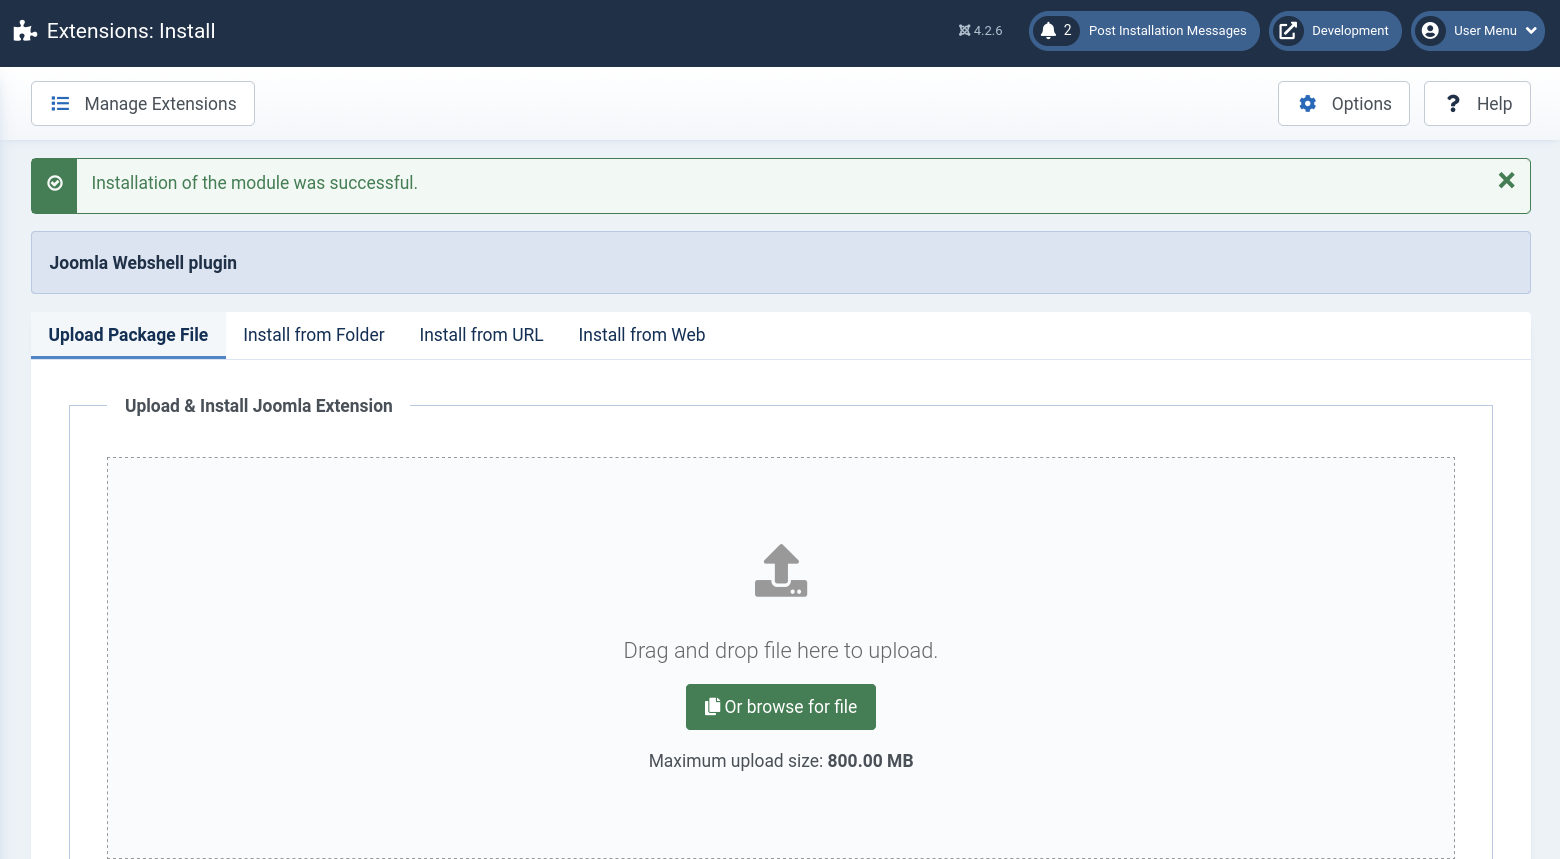Select the Upload Package File tab

pyautogui.click(x=128, y=335)
